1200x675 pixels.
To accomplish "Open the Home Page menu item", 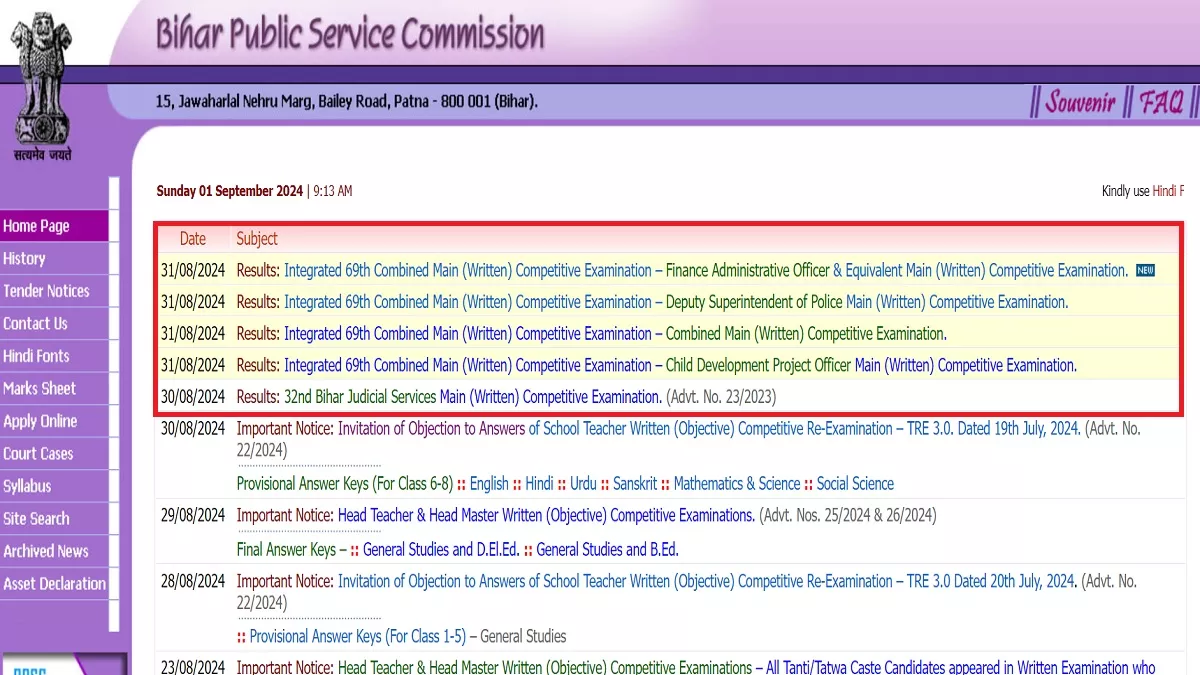I will [54, 226].
